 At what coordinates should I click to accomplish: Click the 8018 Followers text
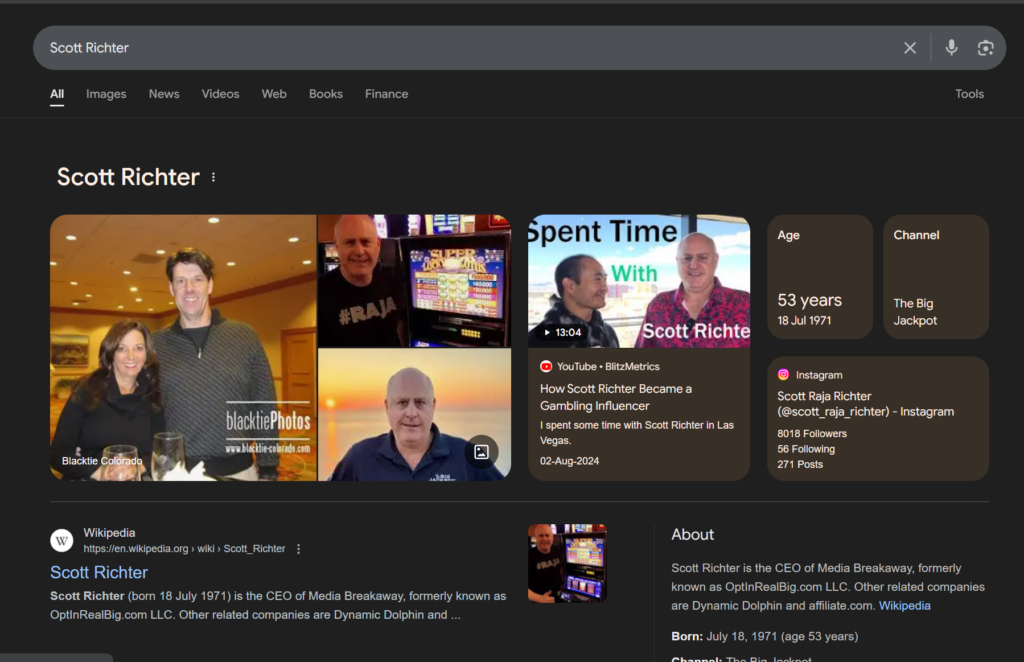812,433
